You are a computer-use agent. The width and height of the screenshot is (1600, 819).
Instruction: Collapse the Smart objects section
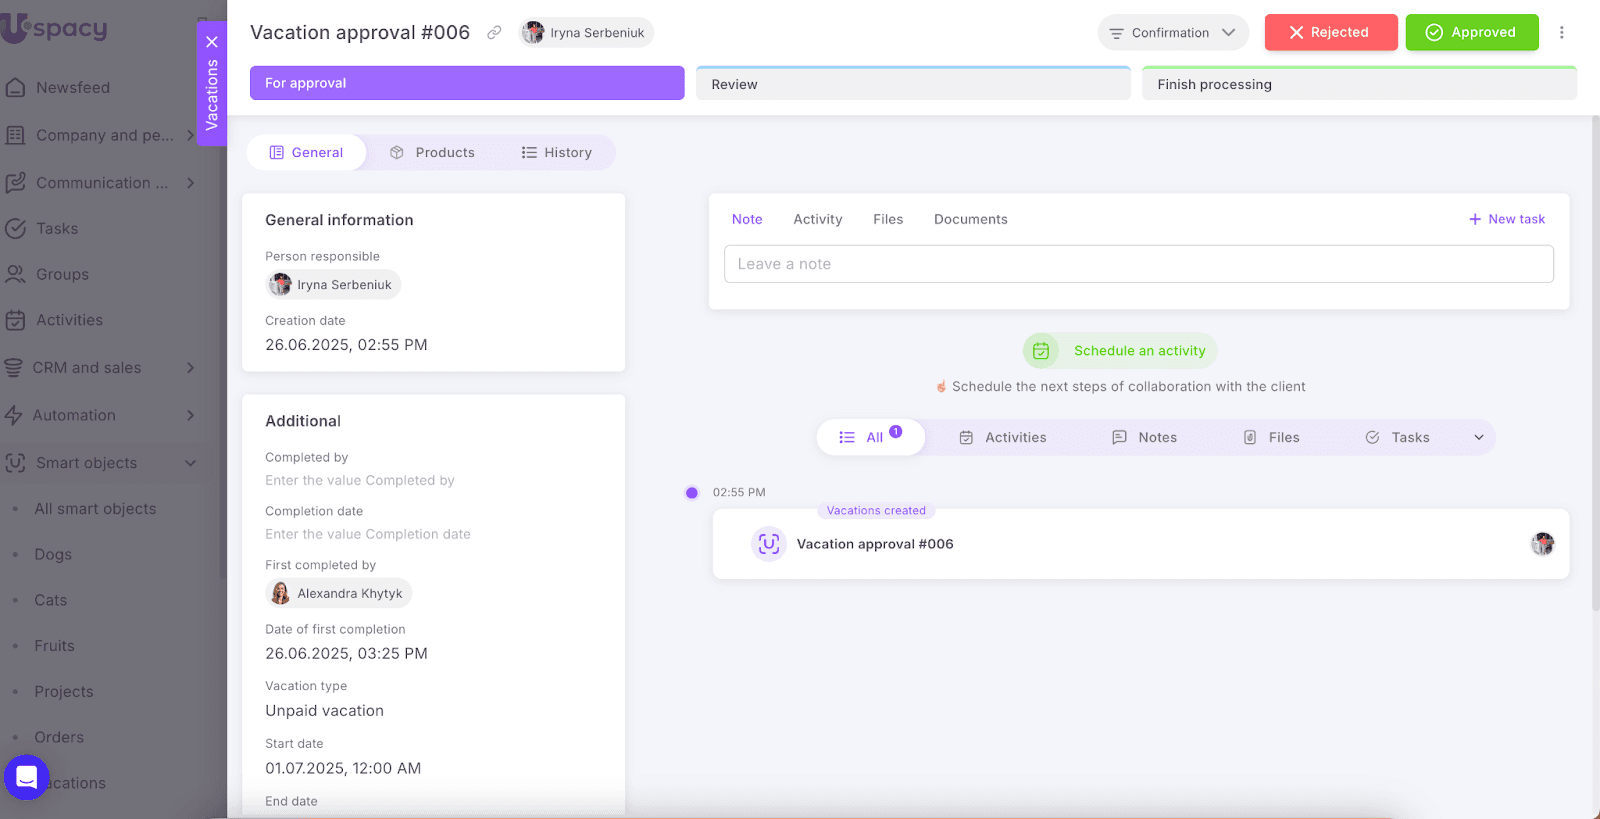190,463
